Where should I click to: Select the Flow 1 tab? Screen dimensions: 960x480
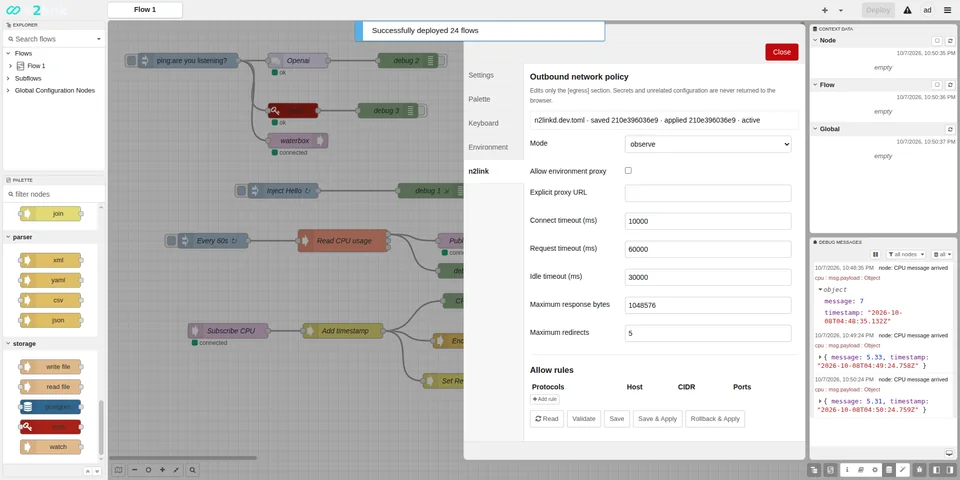point(145,10)
